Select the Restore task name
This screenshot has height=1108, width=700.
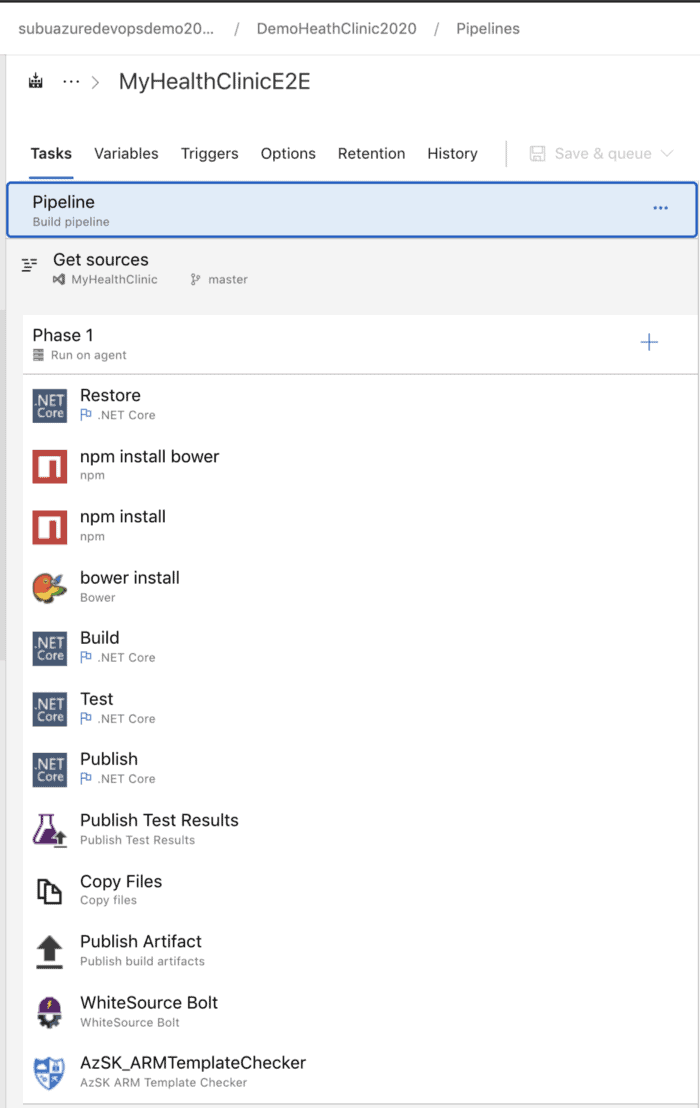[x=110, y=395]
